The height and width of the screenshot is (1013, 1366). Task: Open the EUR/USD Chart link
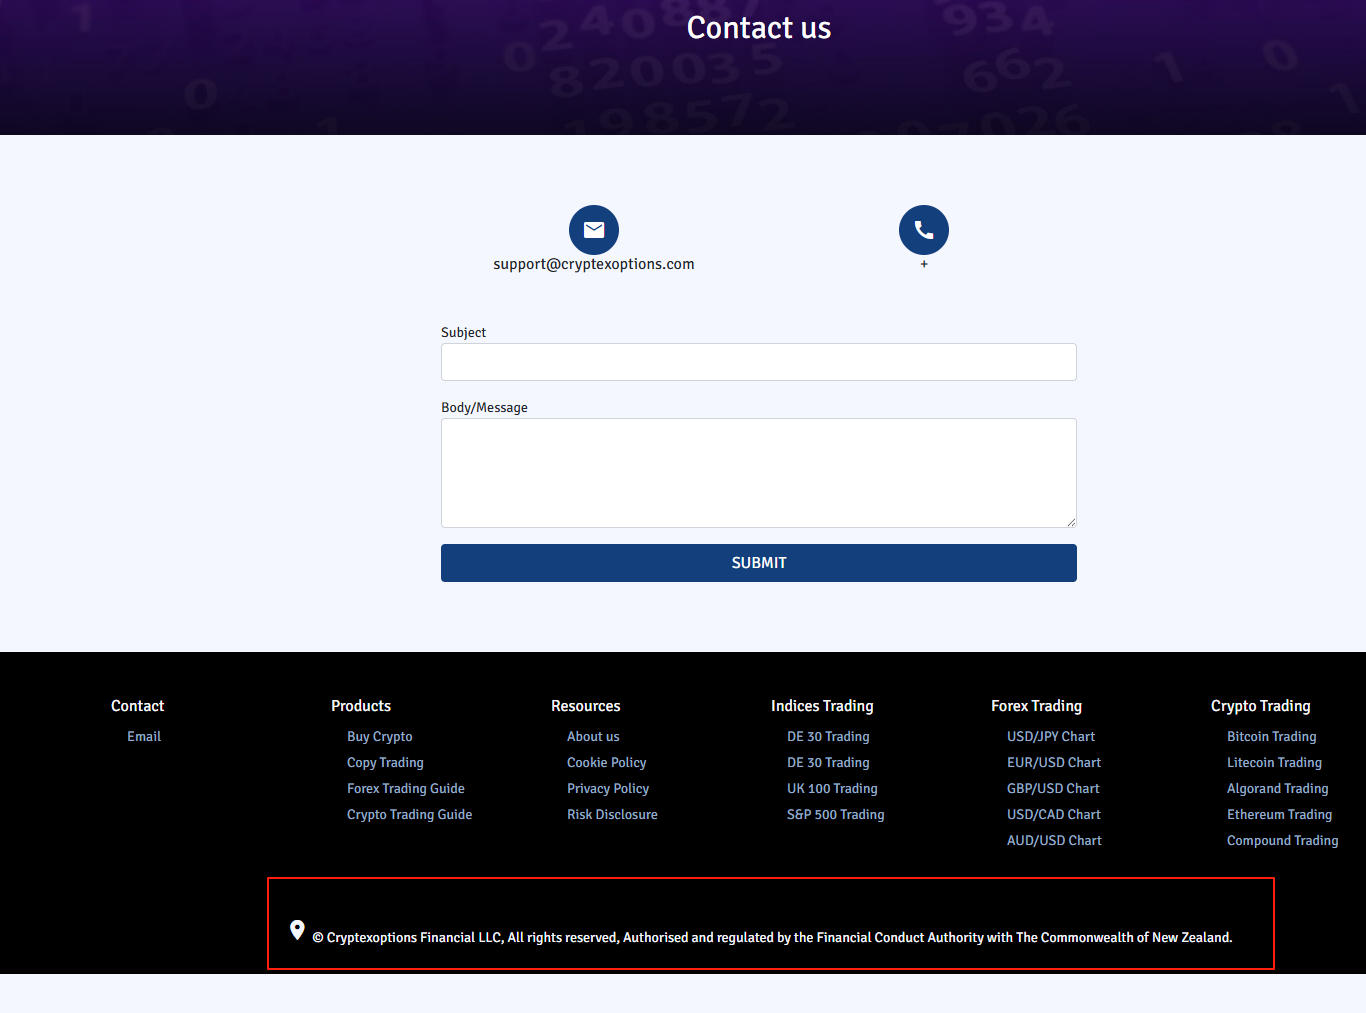coord(1053,763)
